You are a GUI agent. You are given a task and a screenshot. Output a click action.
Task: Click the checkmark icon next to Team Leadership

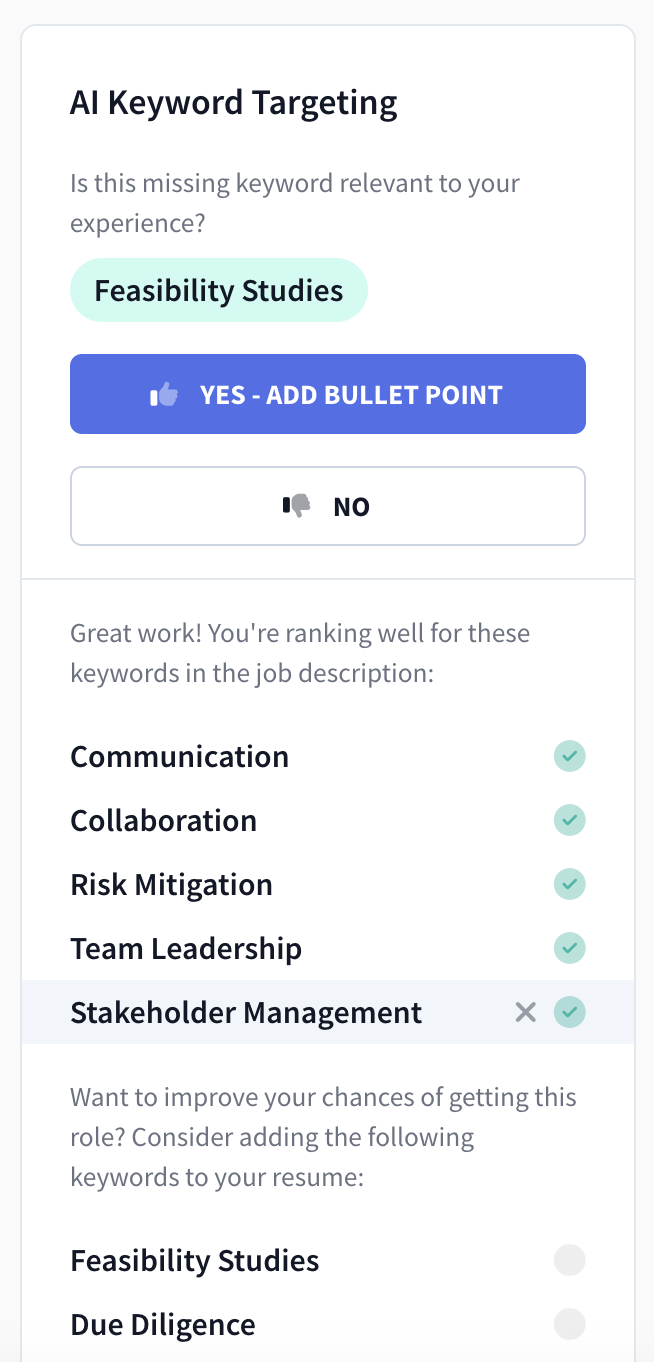pyautogui.click(x=569, y=948)
